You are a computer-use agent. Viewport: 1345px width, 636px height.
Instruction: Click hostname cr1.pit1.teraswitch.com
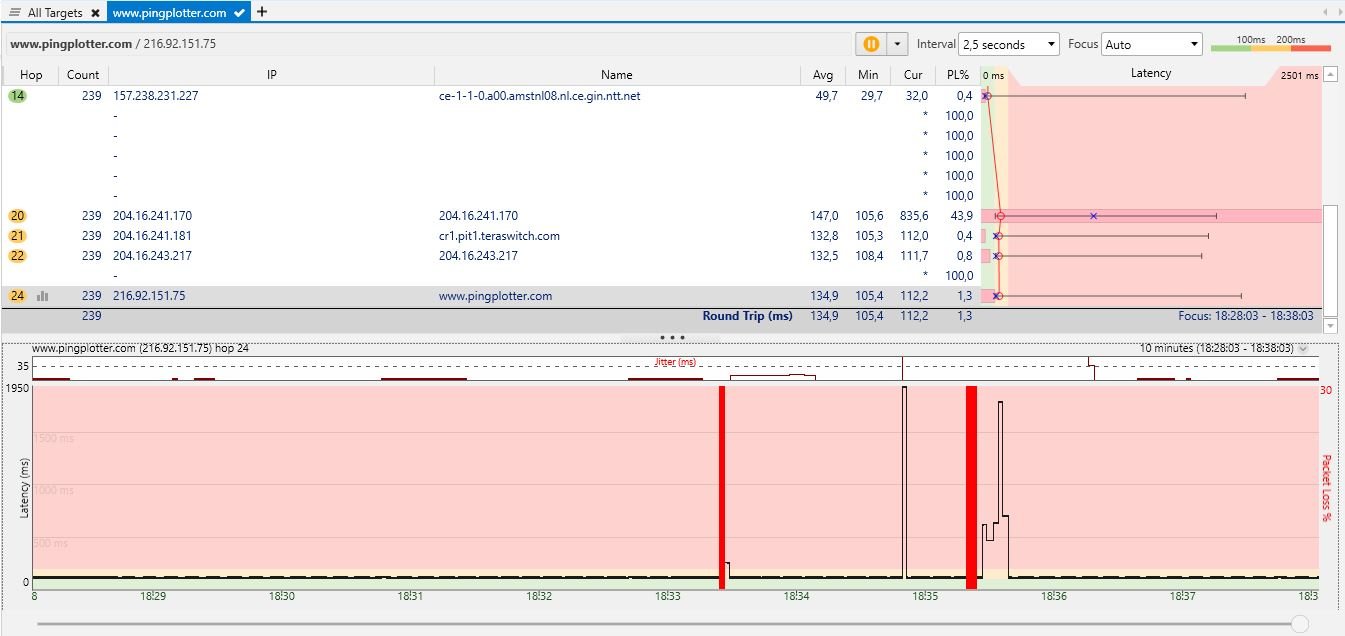pyautogui.click(x=499, y=236)
